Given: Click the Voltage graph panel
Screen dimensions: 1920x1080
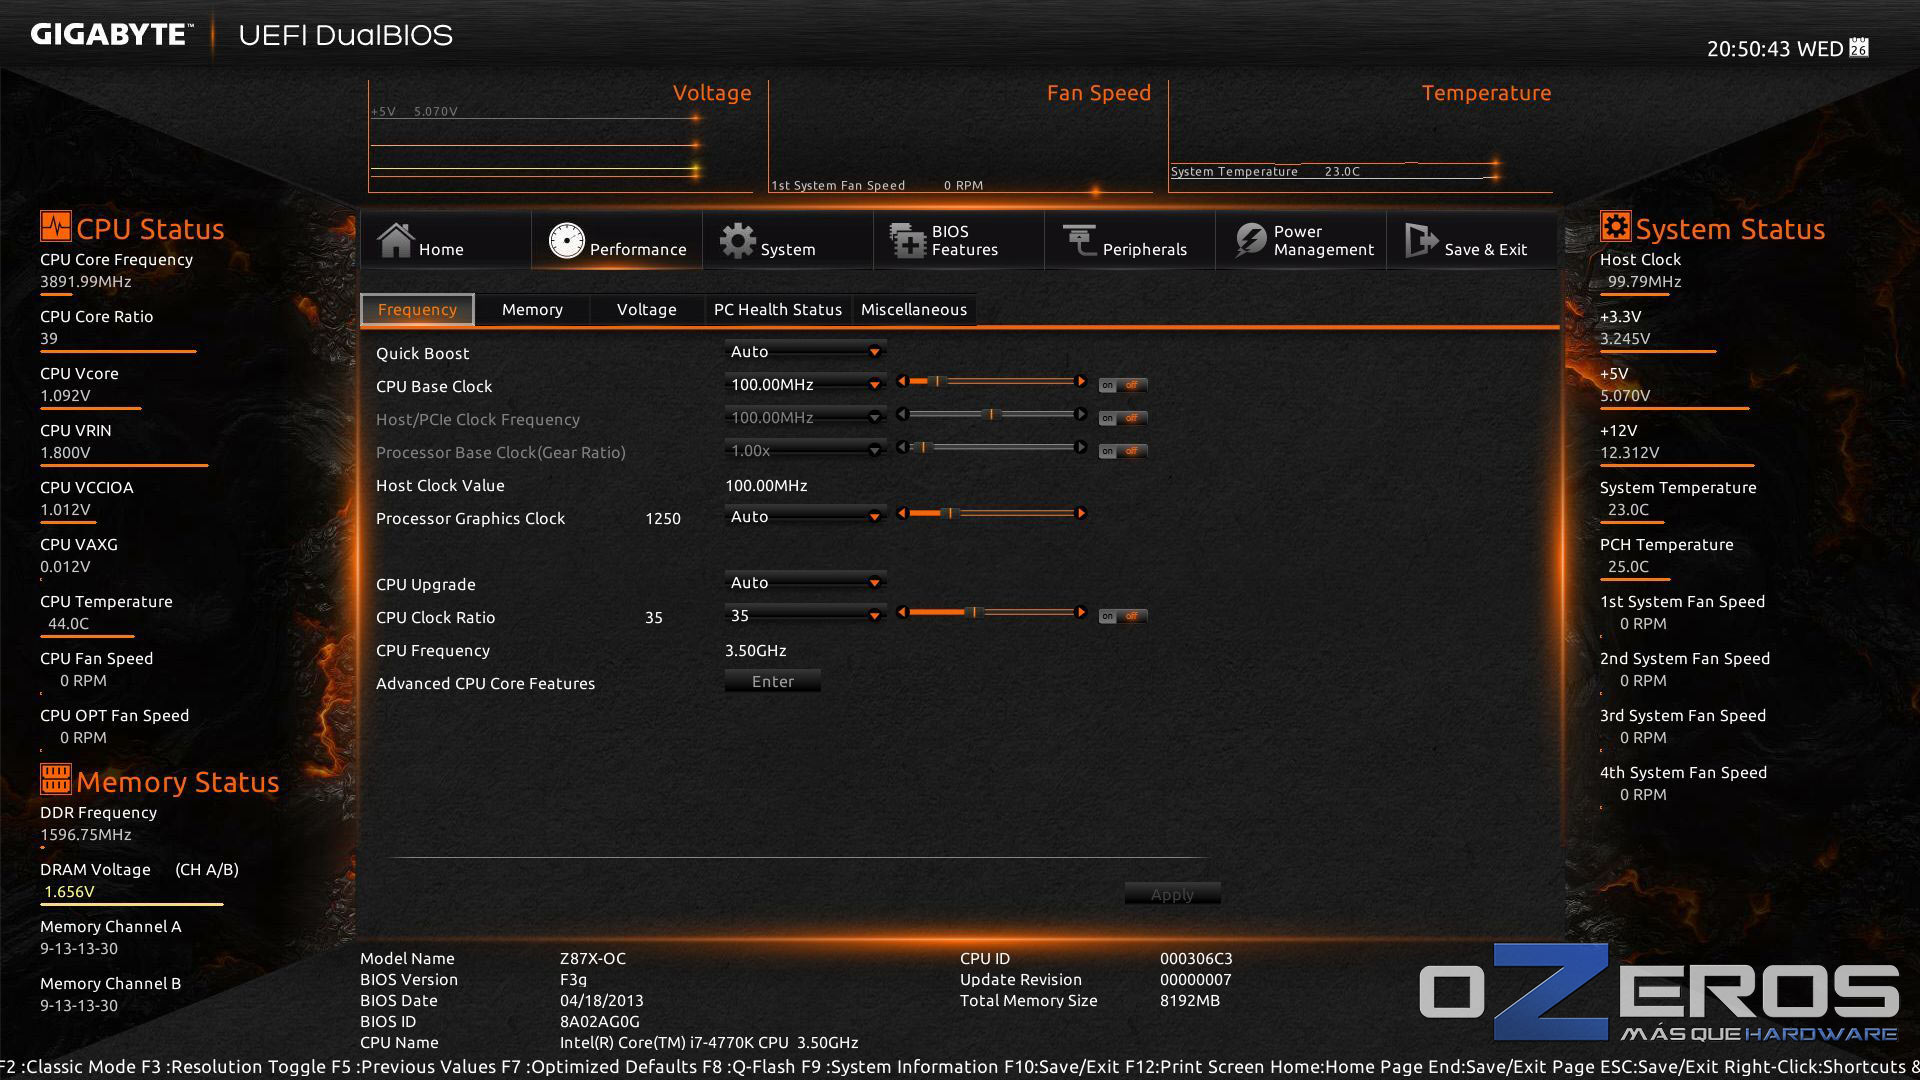Looking at the screenshot, I should (x=560, y=136).
